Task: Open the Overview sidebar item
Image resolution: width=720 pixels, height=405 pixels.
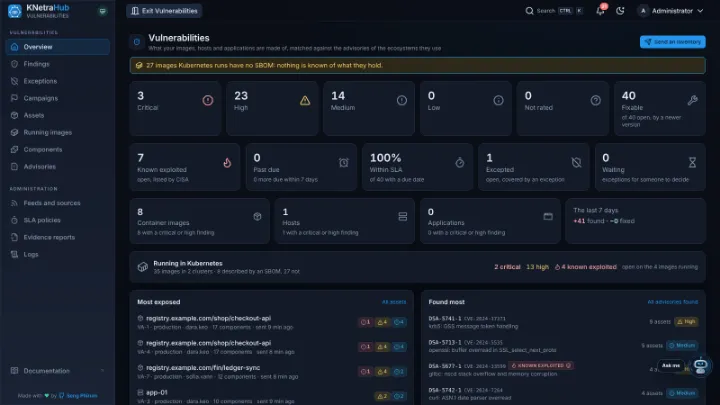Action: (57, 47)
